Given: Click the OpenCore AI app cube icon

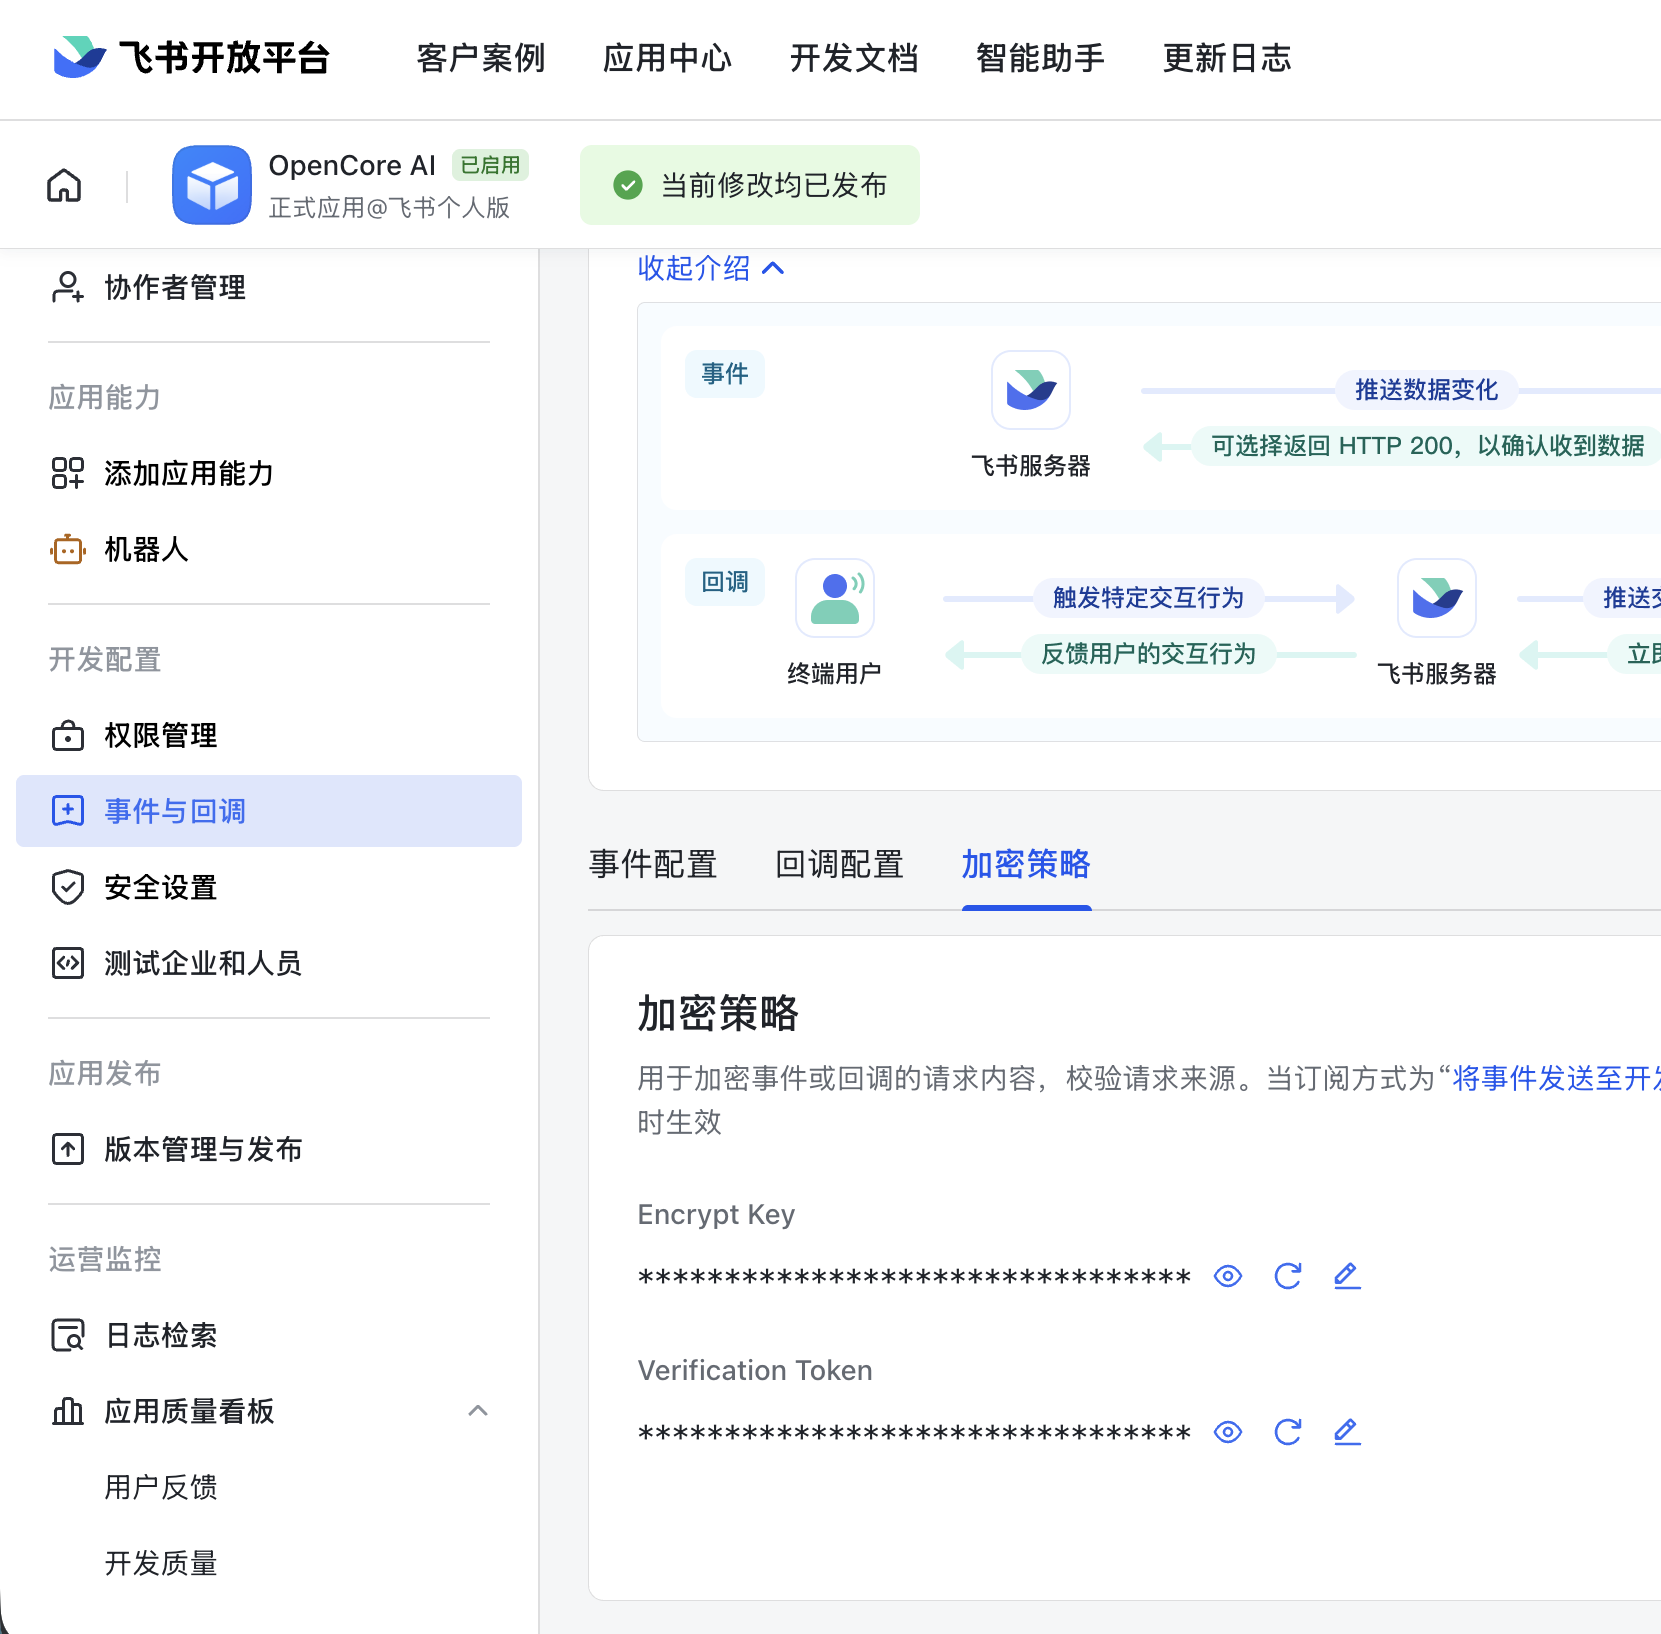Looking at the screenshot, I should 212,185.
